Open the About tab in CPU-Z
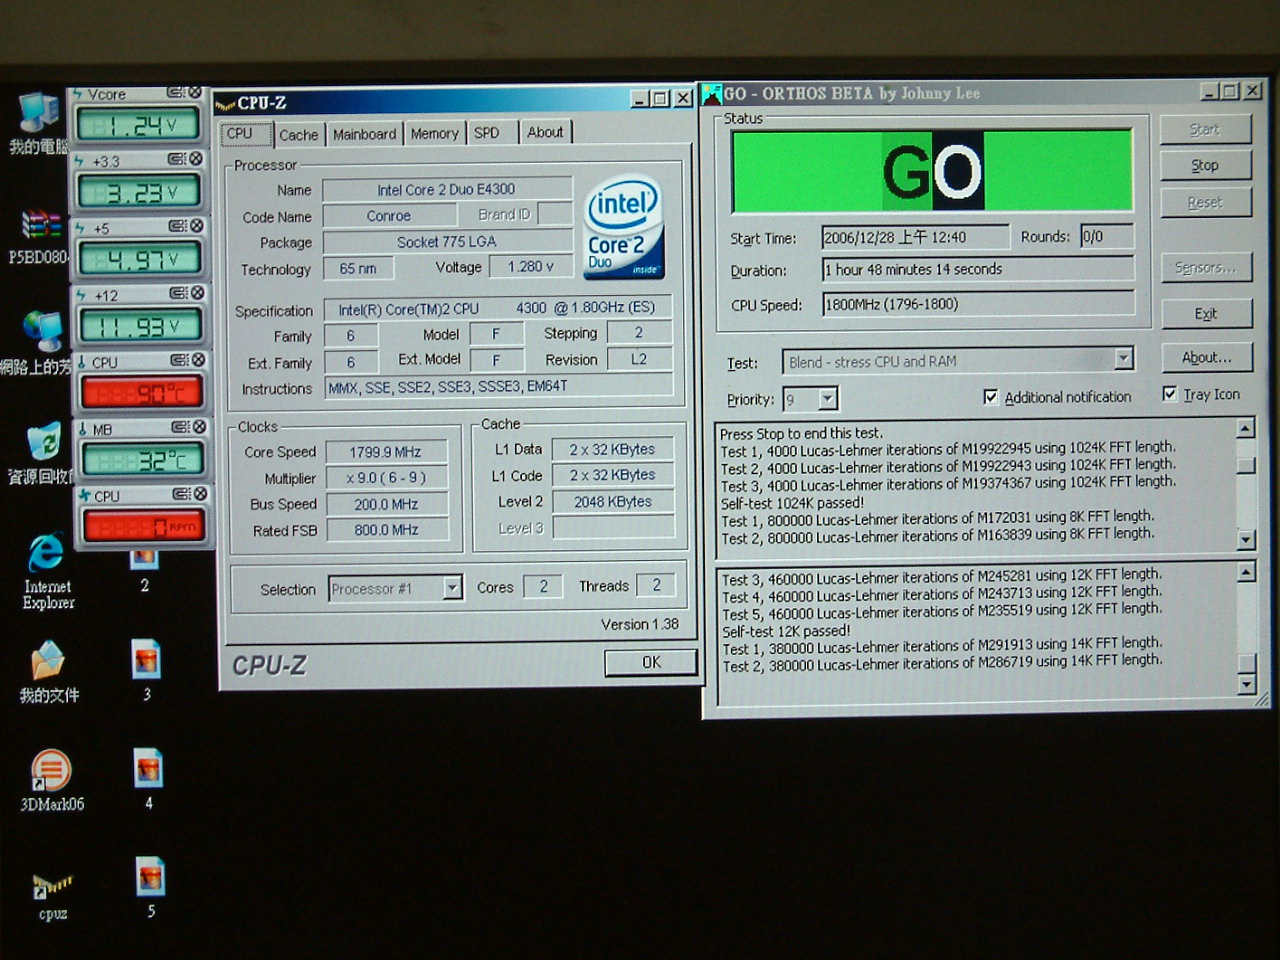Viewport: 1280px width, 960px height. (x=545, y=131)
